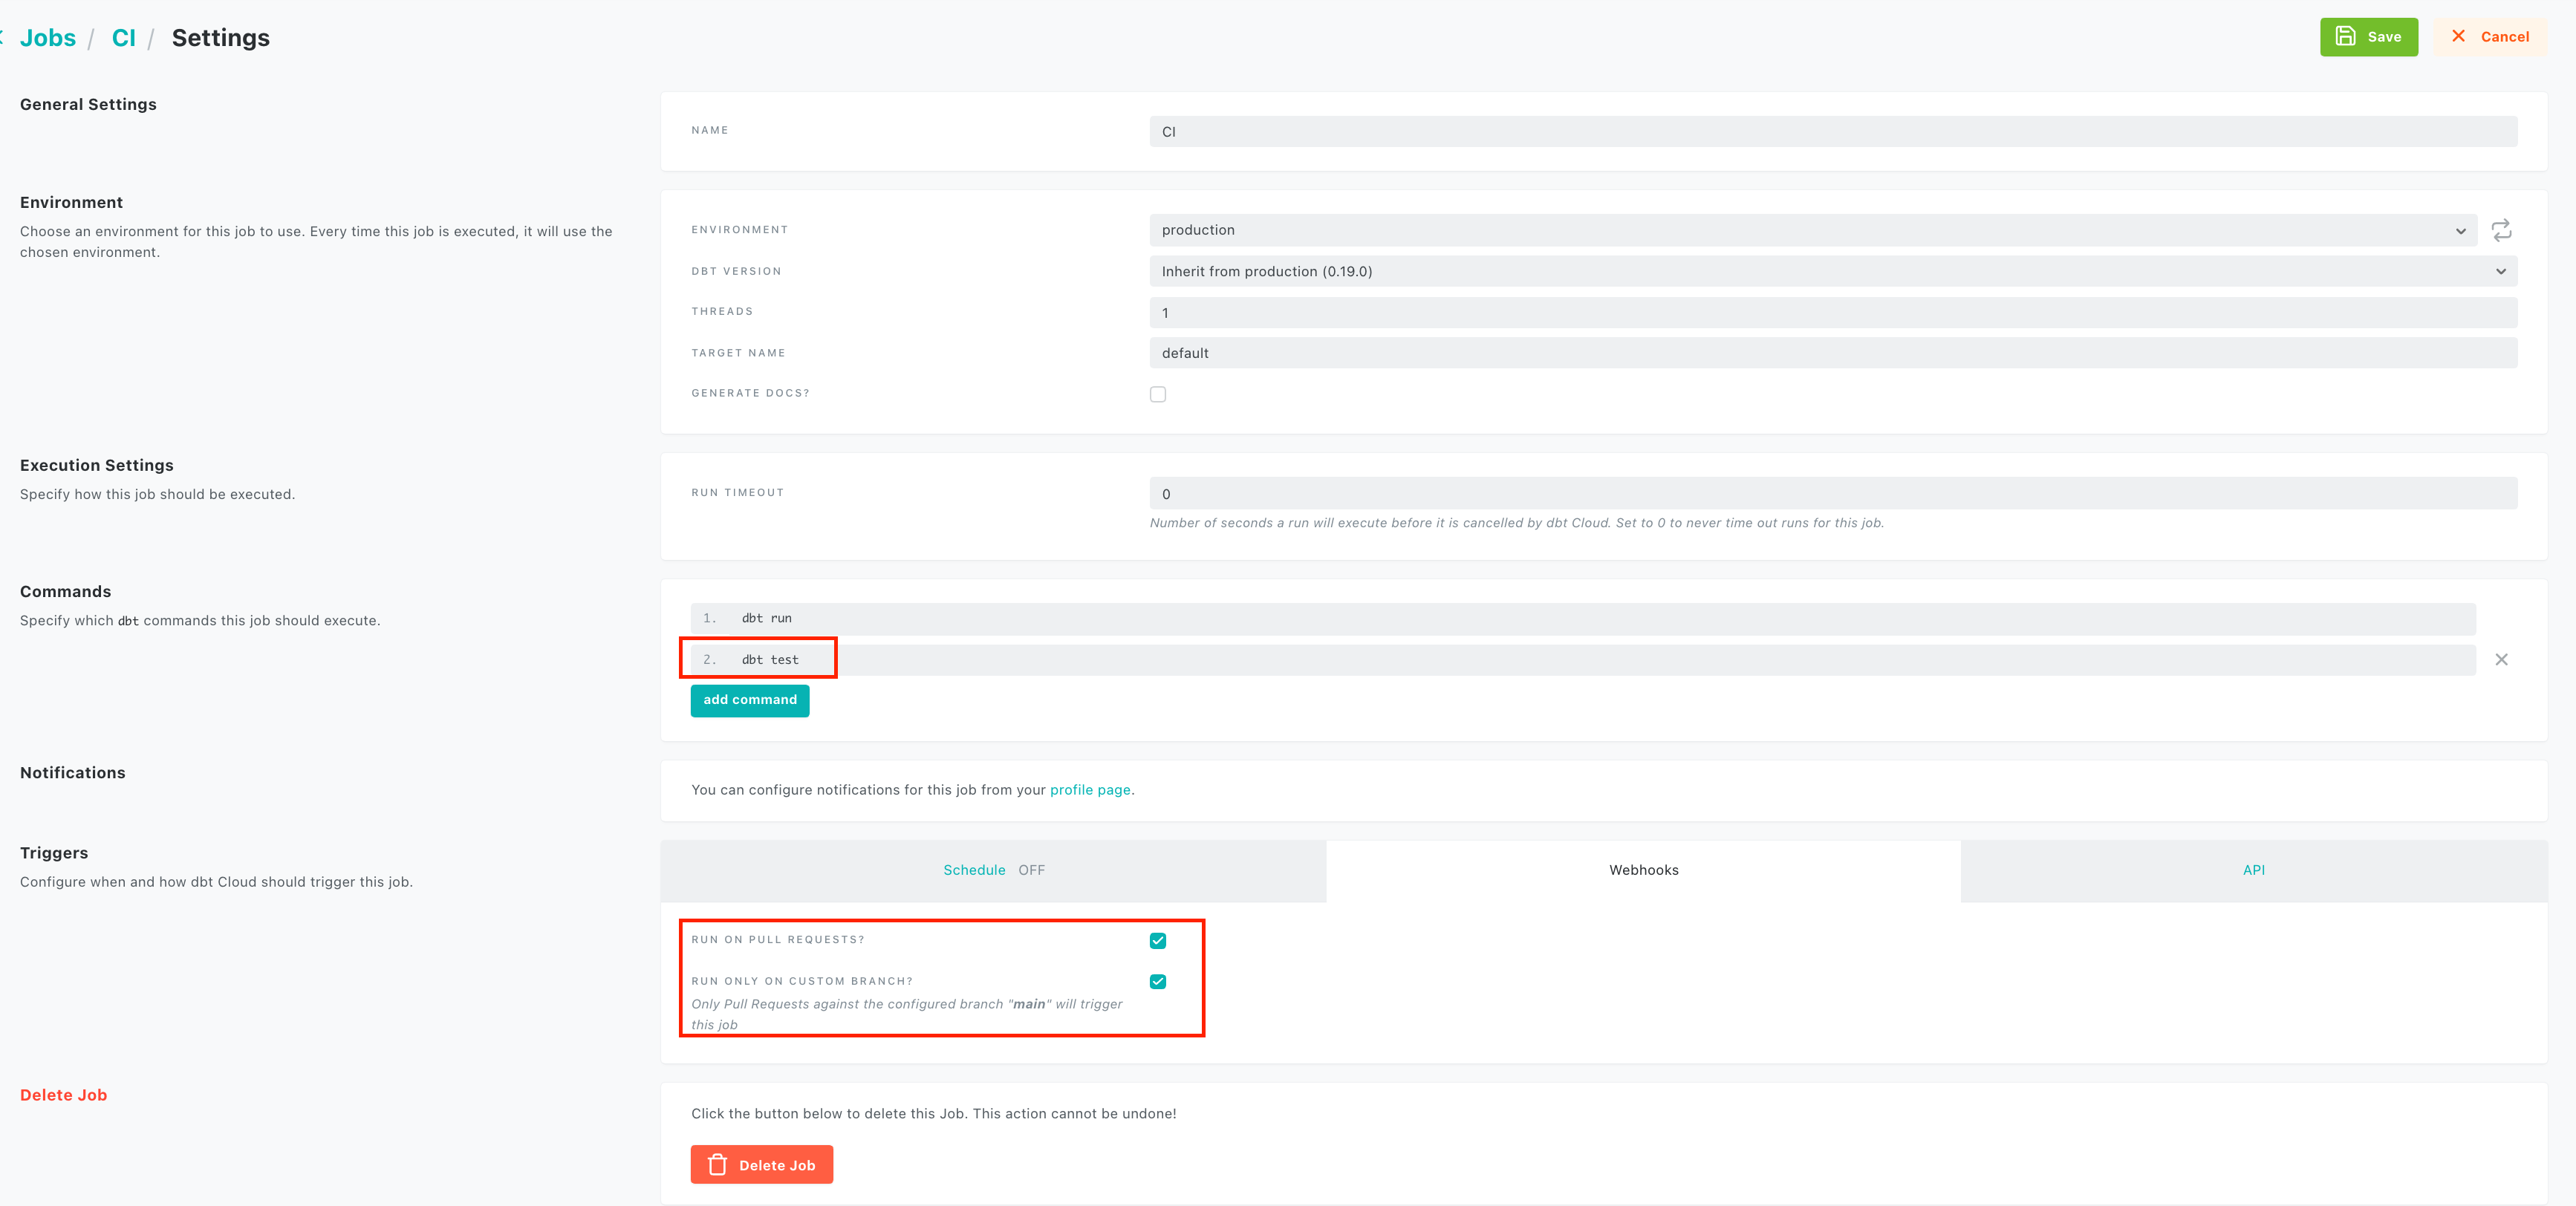Select the API trigger tab

click(x=2254, y=869)
